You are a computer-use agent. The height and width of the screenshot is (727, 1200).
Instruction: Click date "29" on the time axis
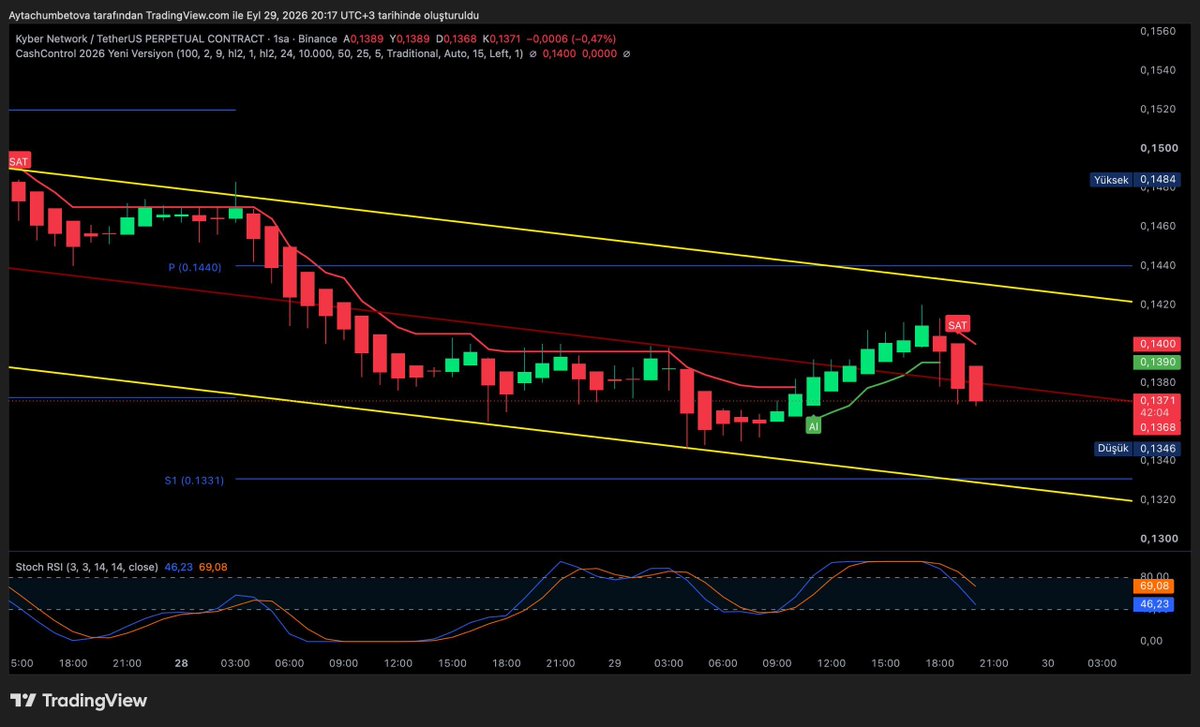tap(615, 663)
